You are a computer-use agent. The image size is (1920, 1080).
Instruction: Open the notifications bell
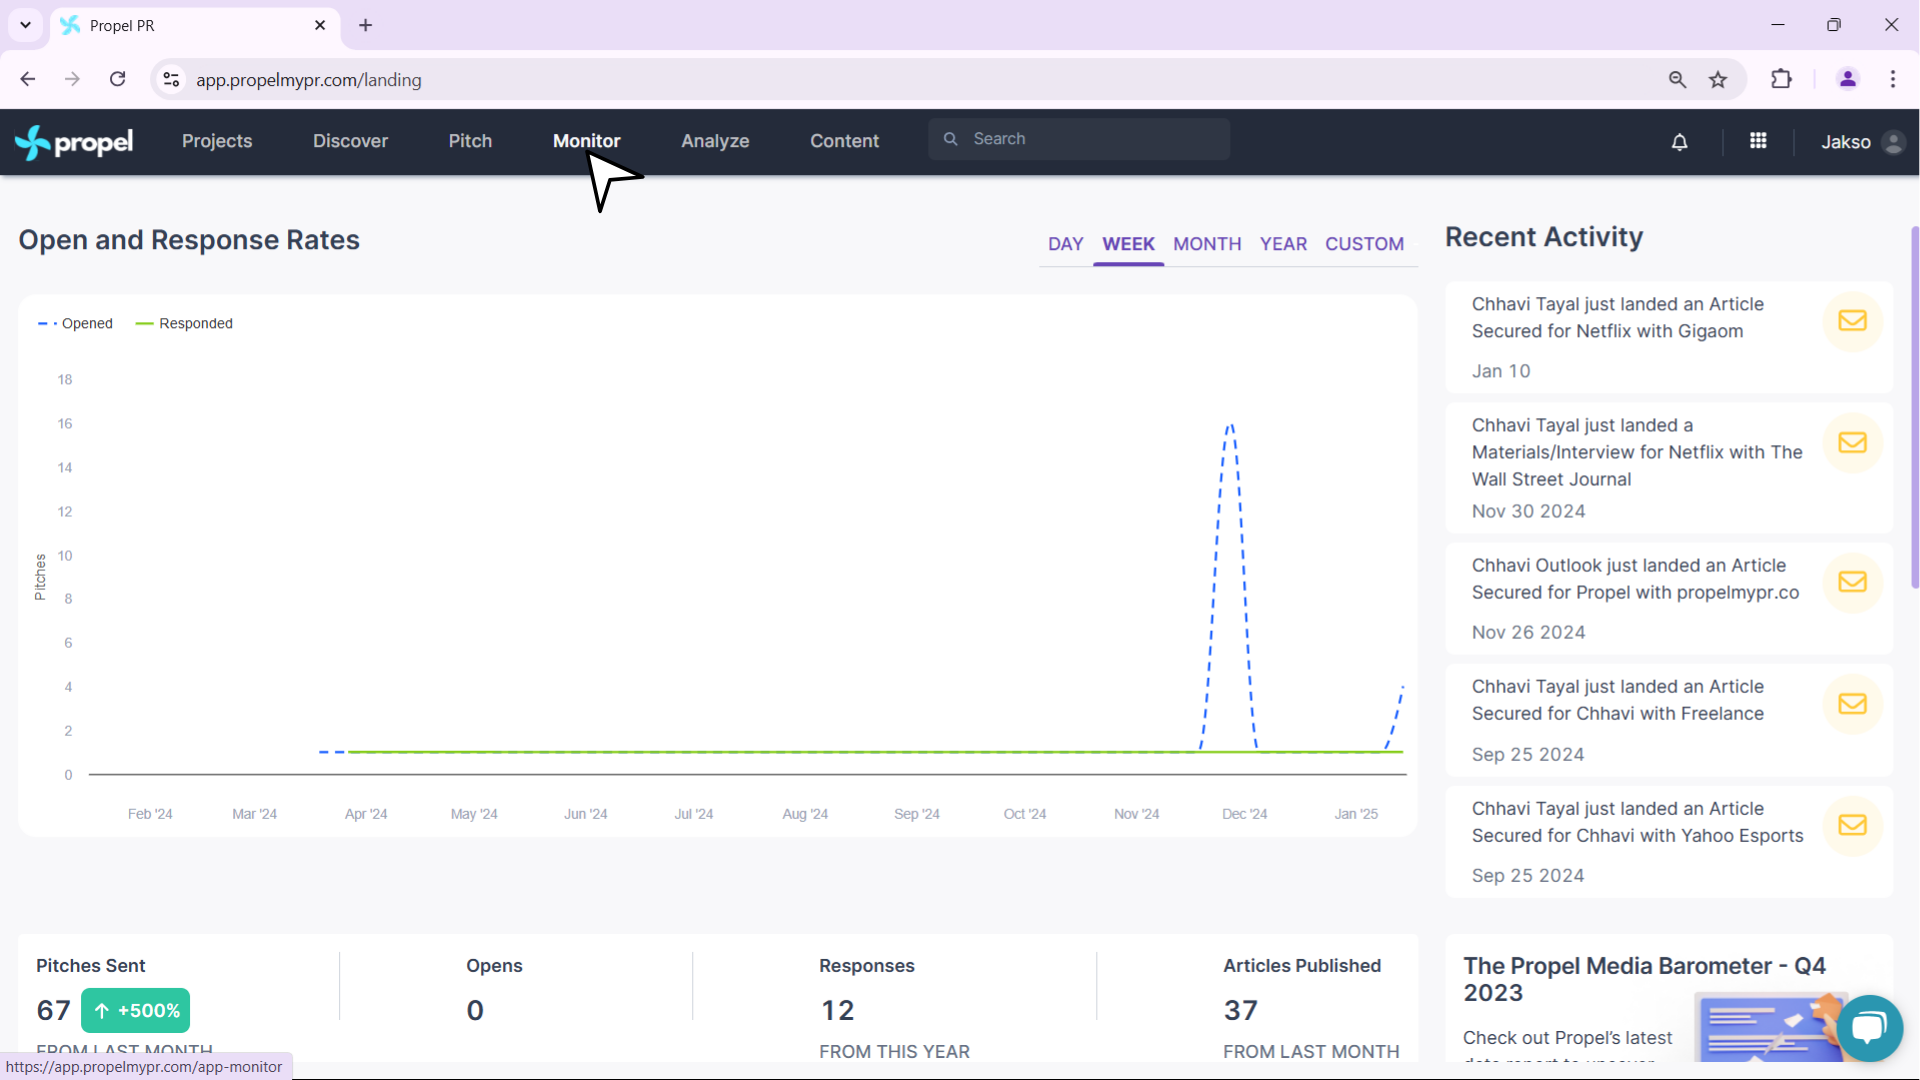[x=1680, y=142]
